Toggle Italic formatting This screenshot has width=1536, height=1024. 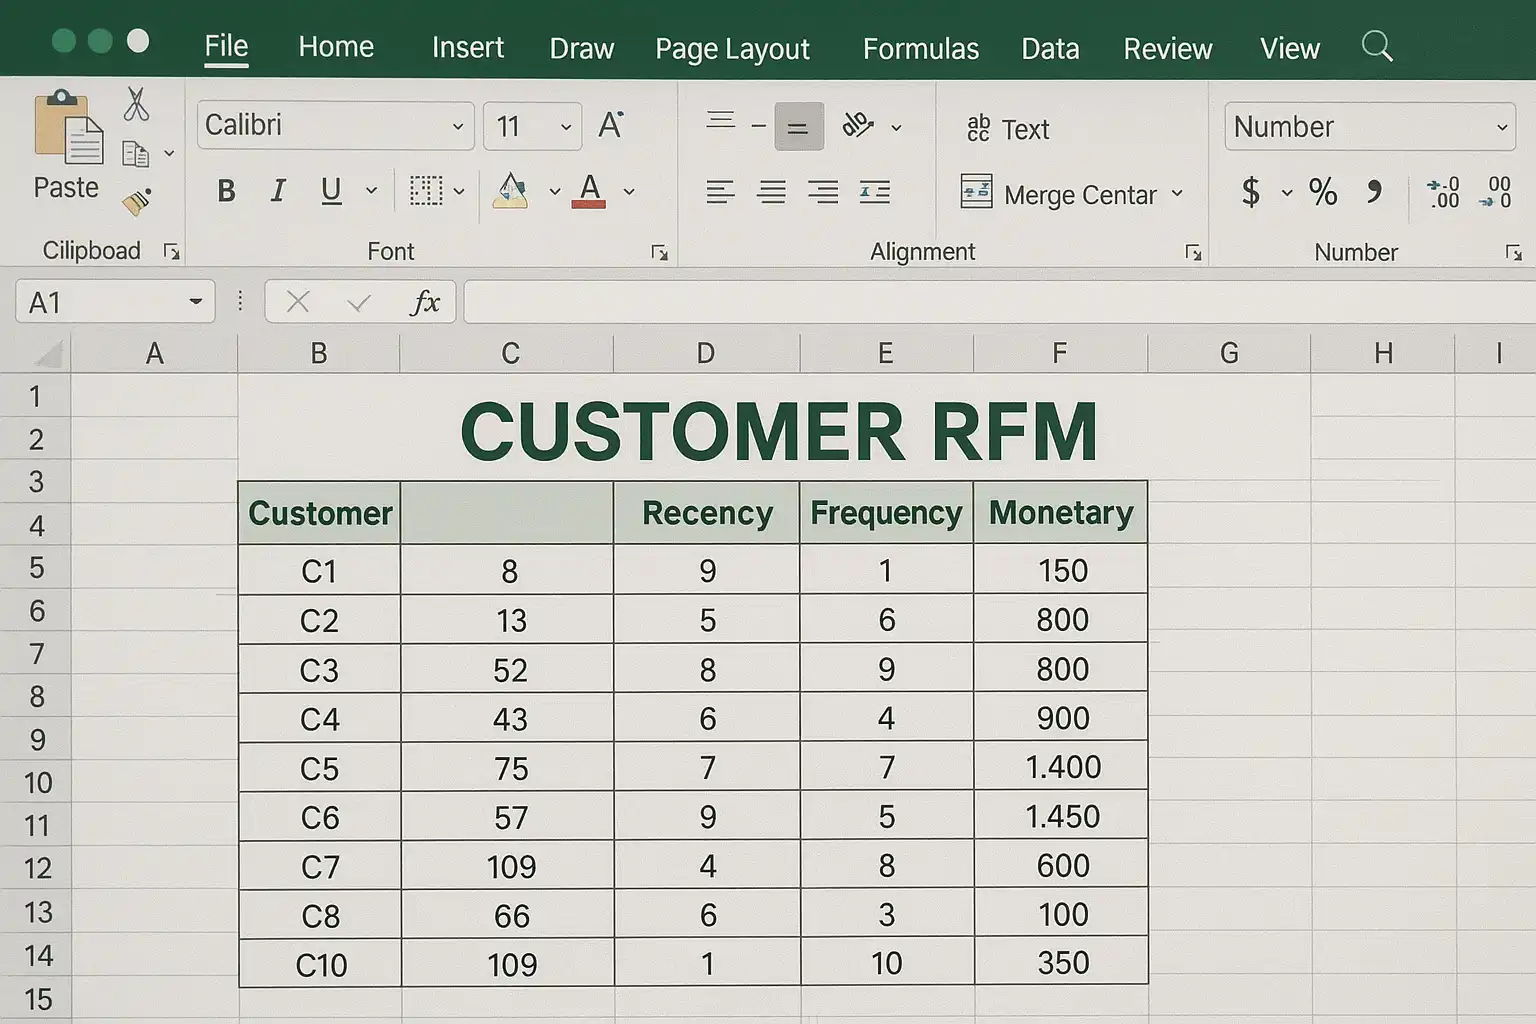[278, 191]
